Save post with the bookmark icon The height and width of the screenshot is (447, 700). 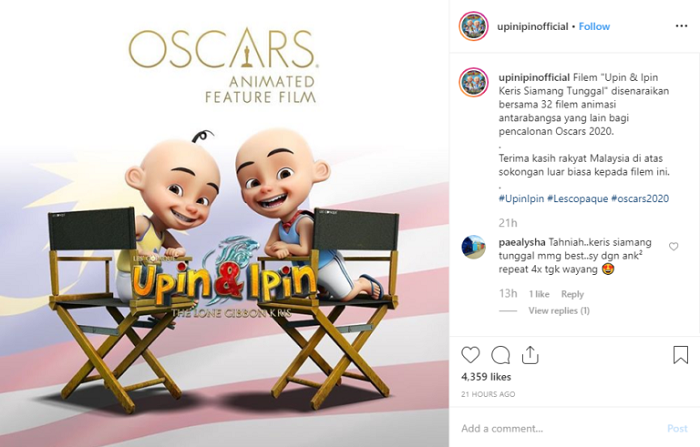pos(680,355)
